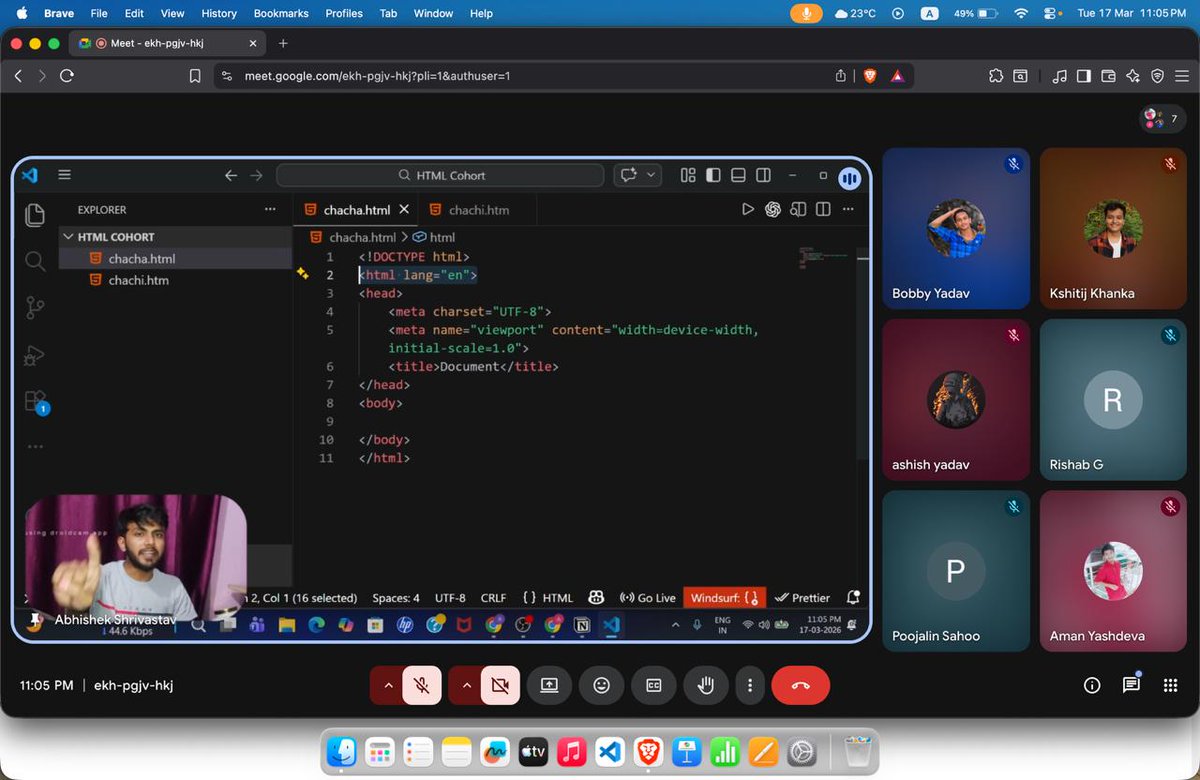1200x780 pixels.
Task: Open Numbers from the Dock
Action: [x=724, y=751]
